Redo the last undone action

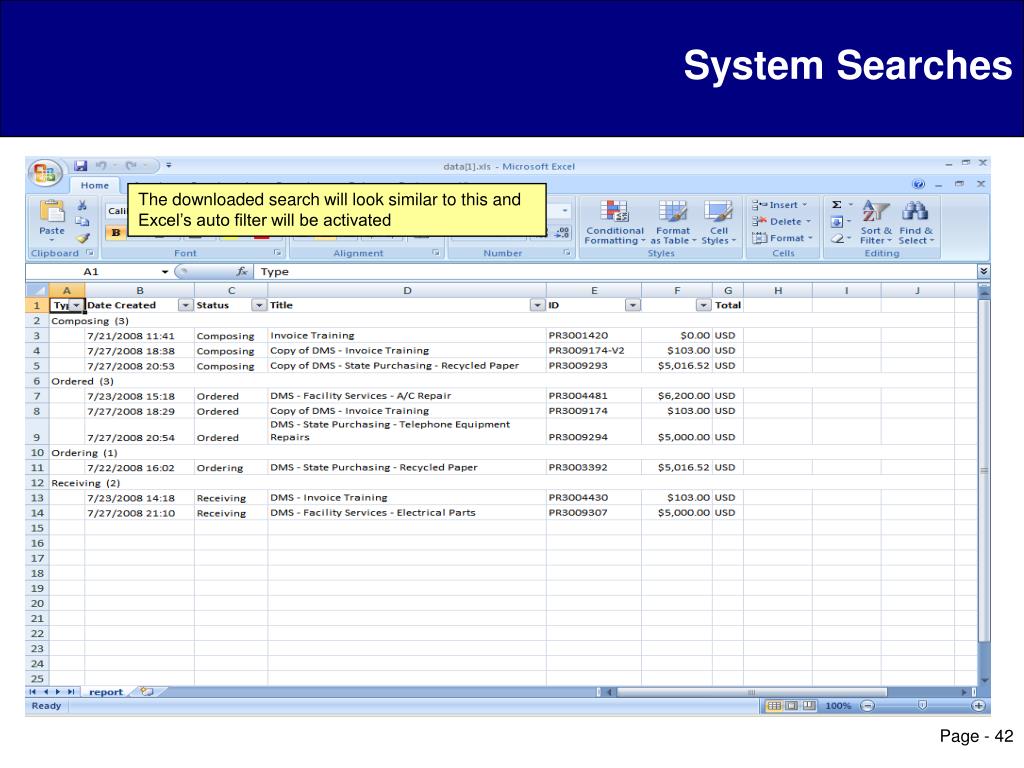click(x=131, y=166)
